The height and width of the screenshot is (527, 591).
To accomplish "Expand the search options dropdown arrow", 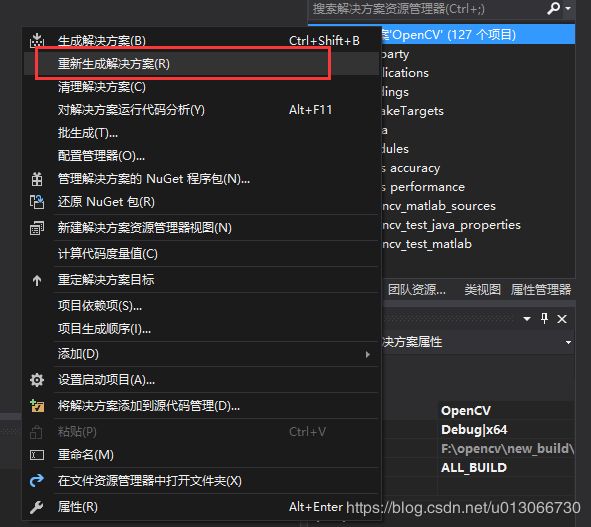I will [x=568, y=8].
